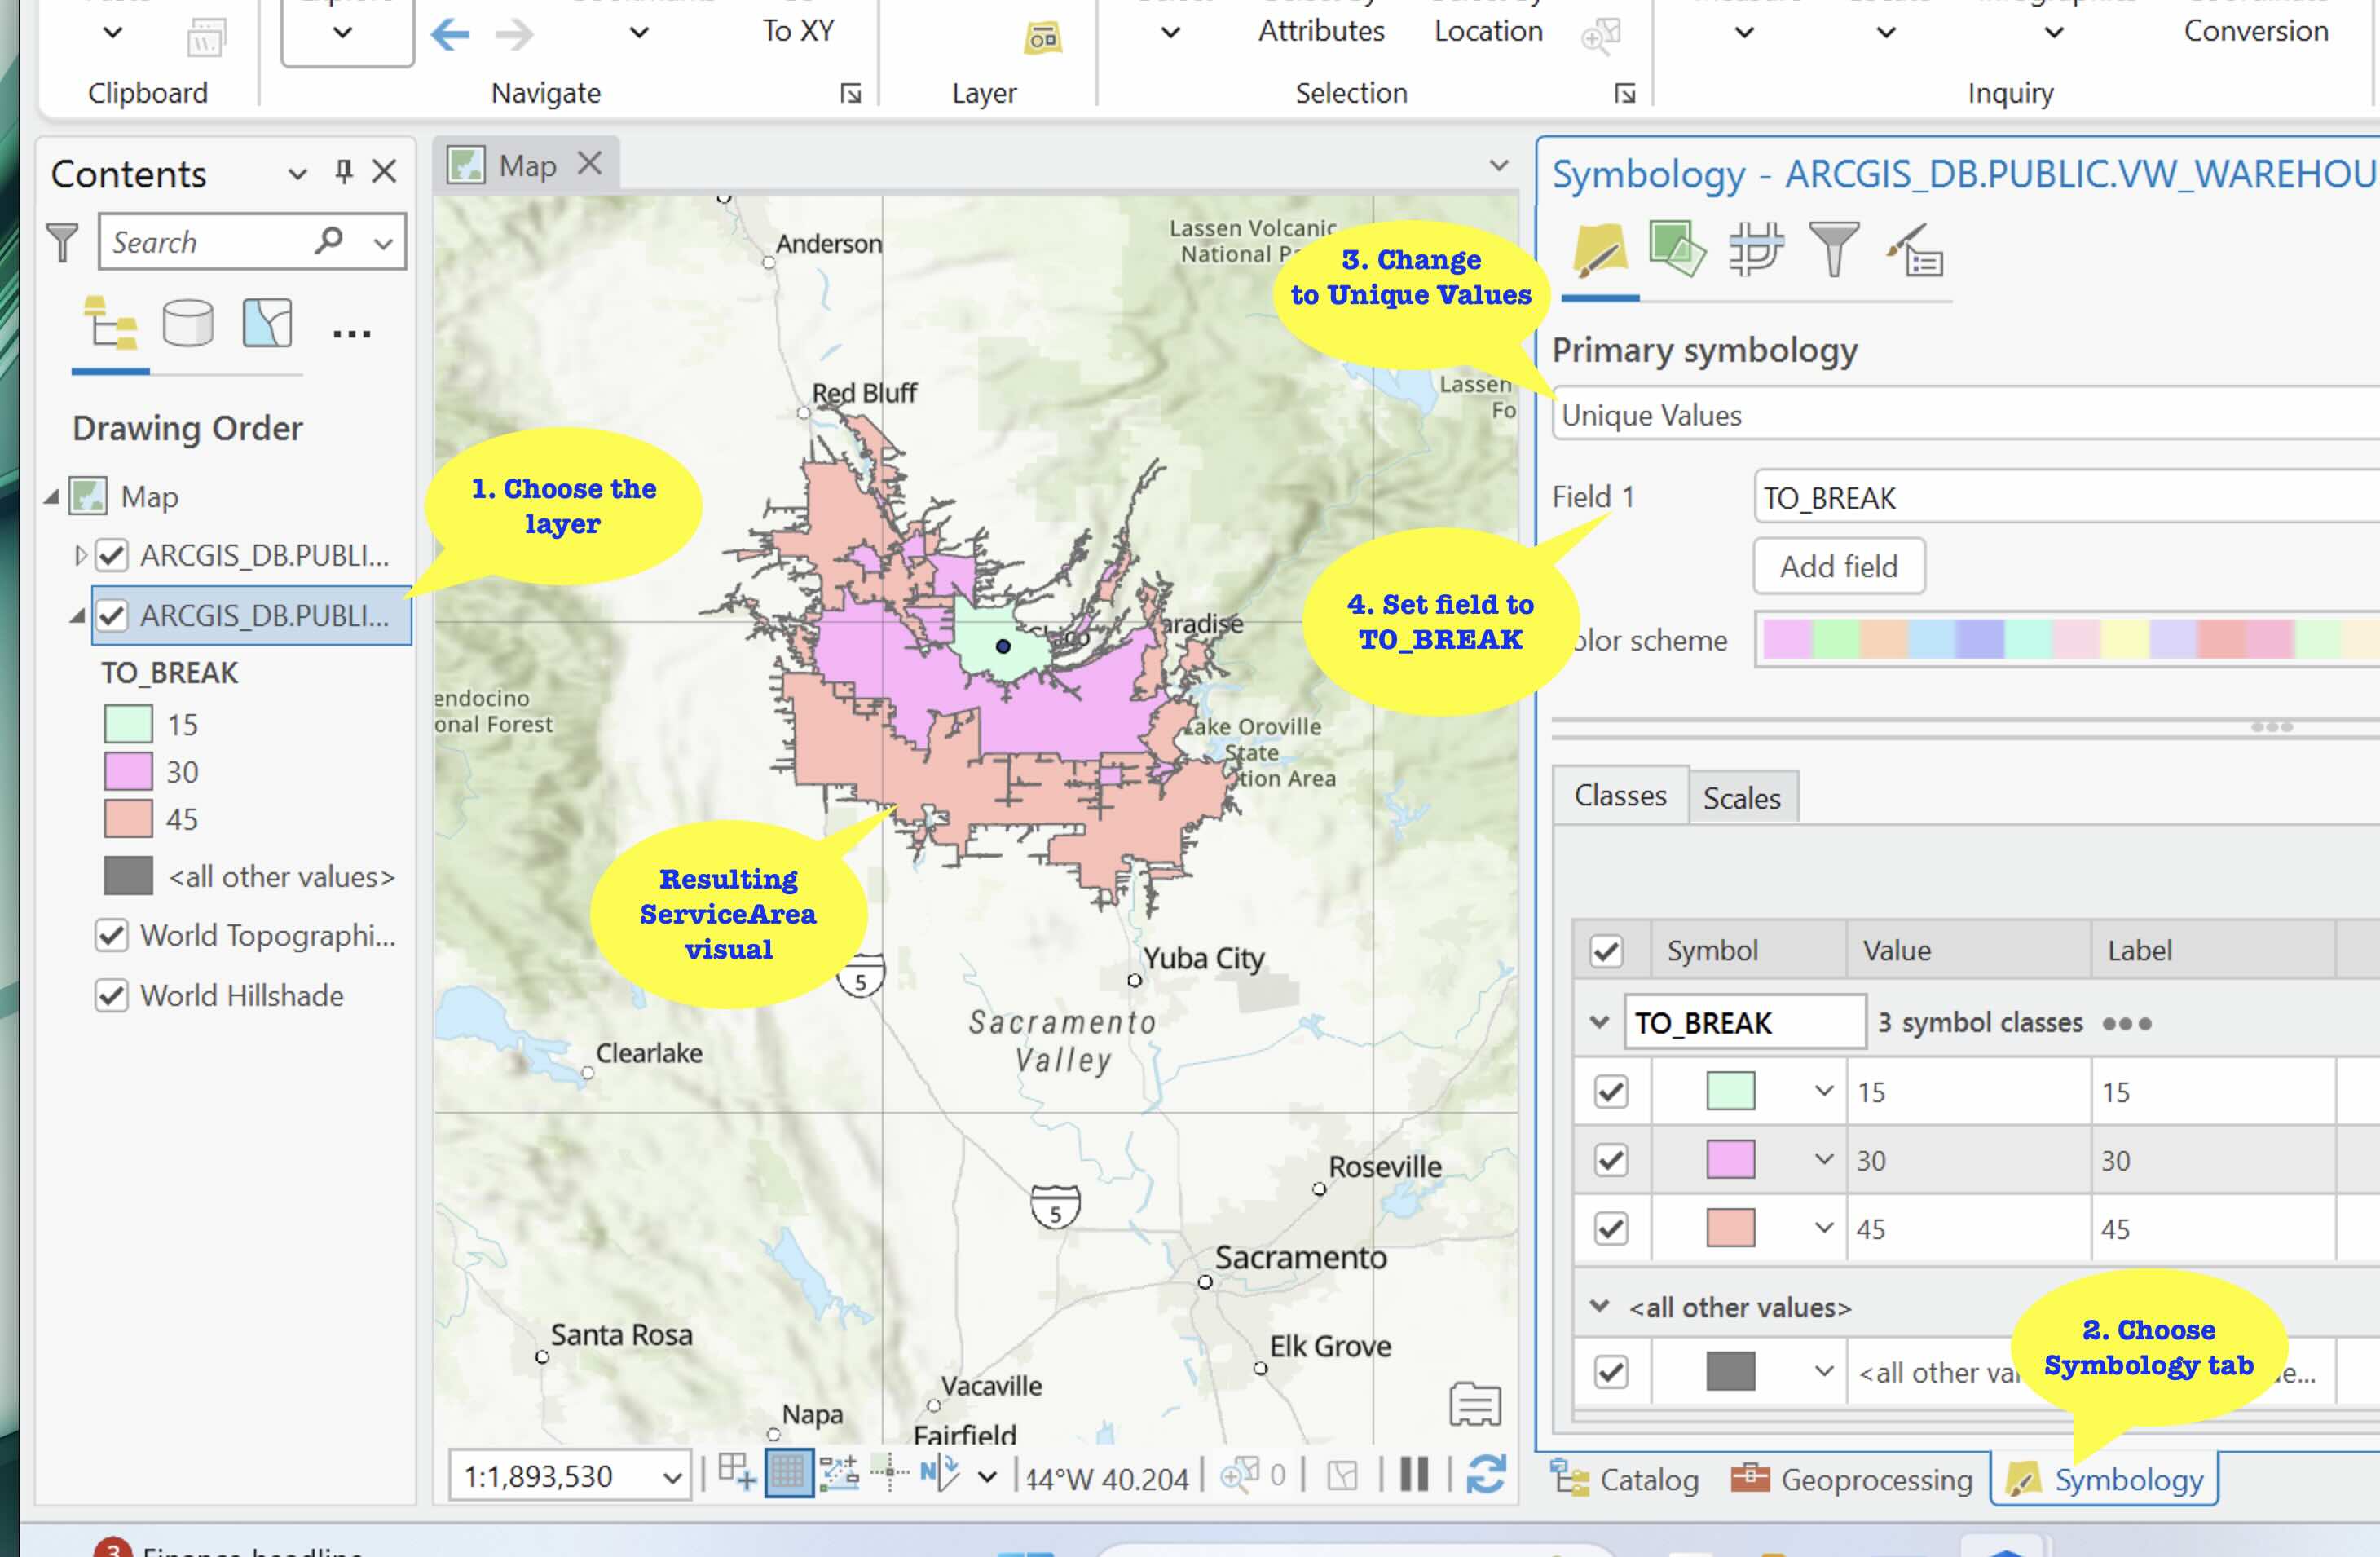The image size is (2380, 1557).
Task: Click the Display filters funnel icon
Action: pos(1833,248)
